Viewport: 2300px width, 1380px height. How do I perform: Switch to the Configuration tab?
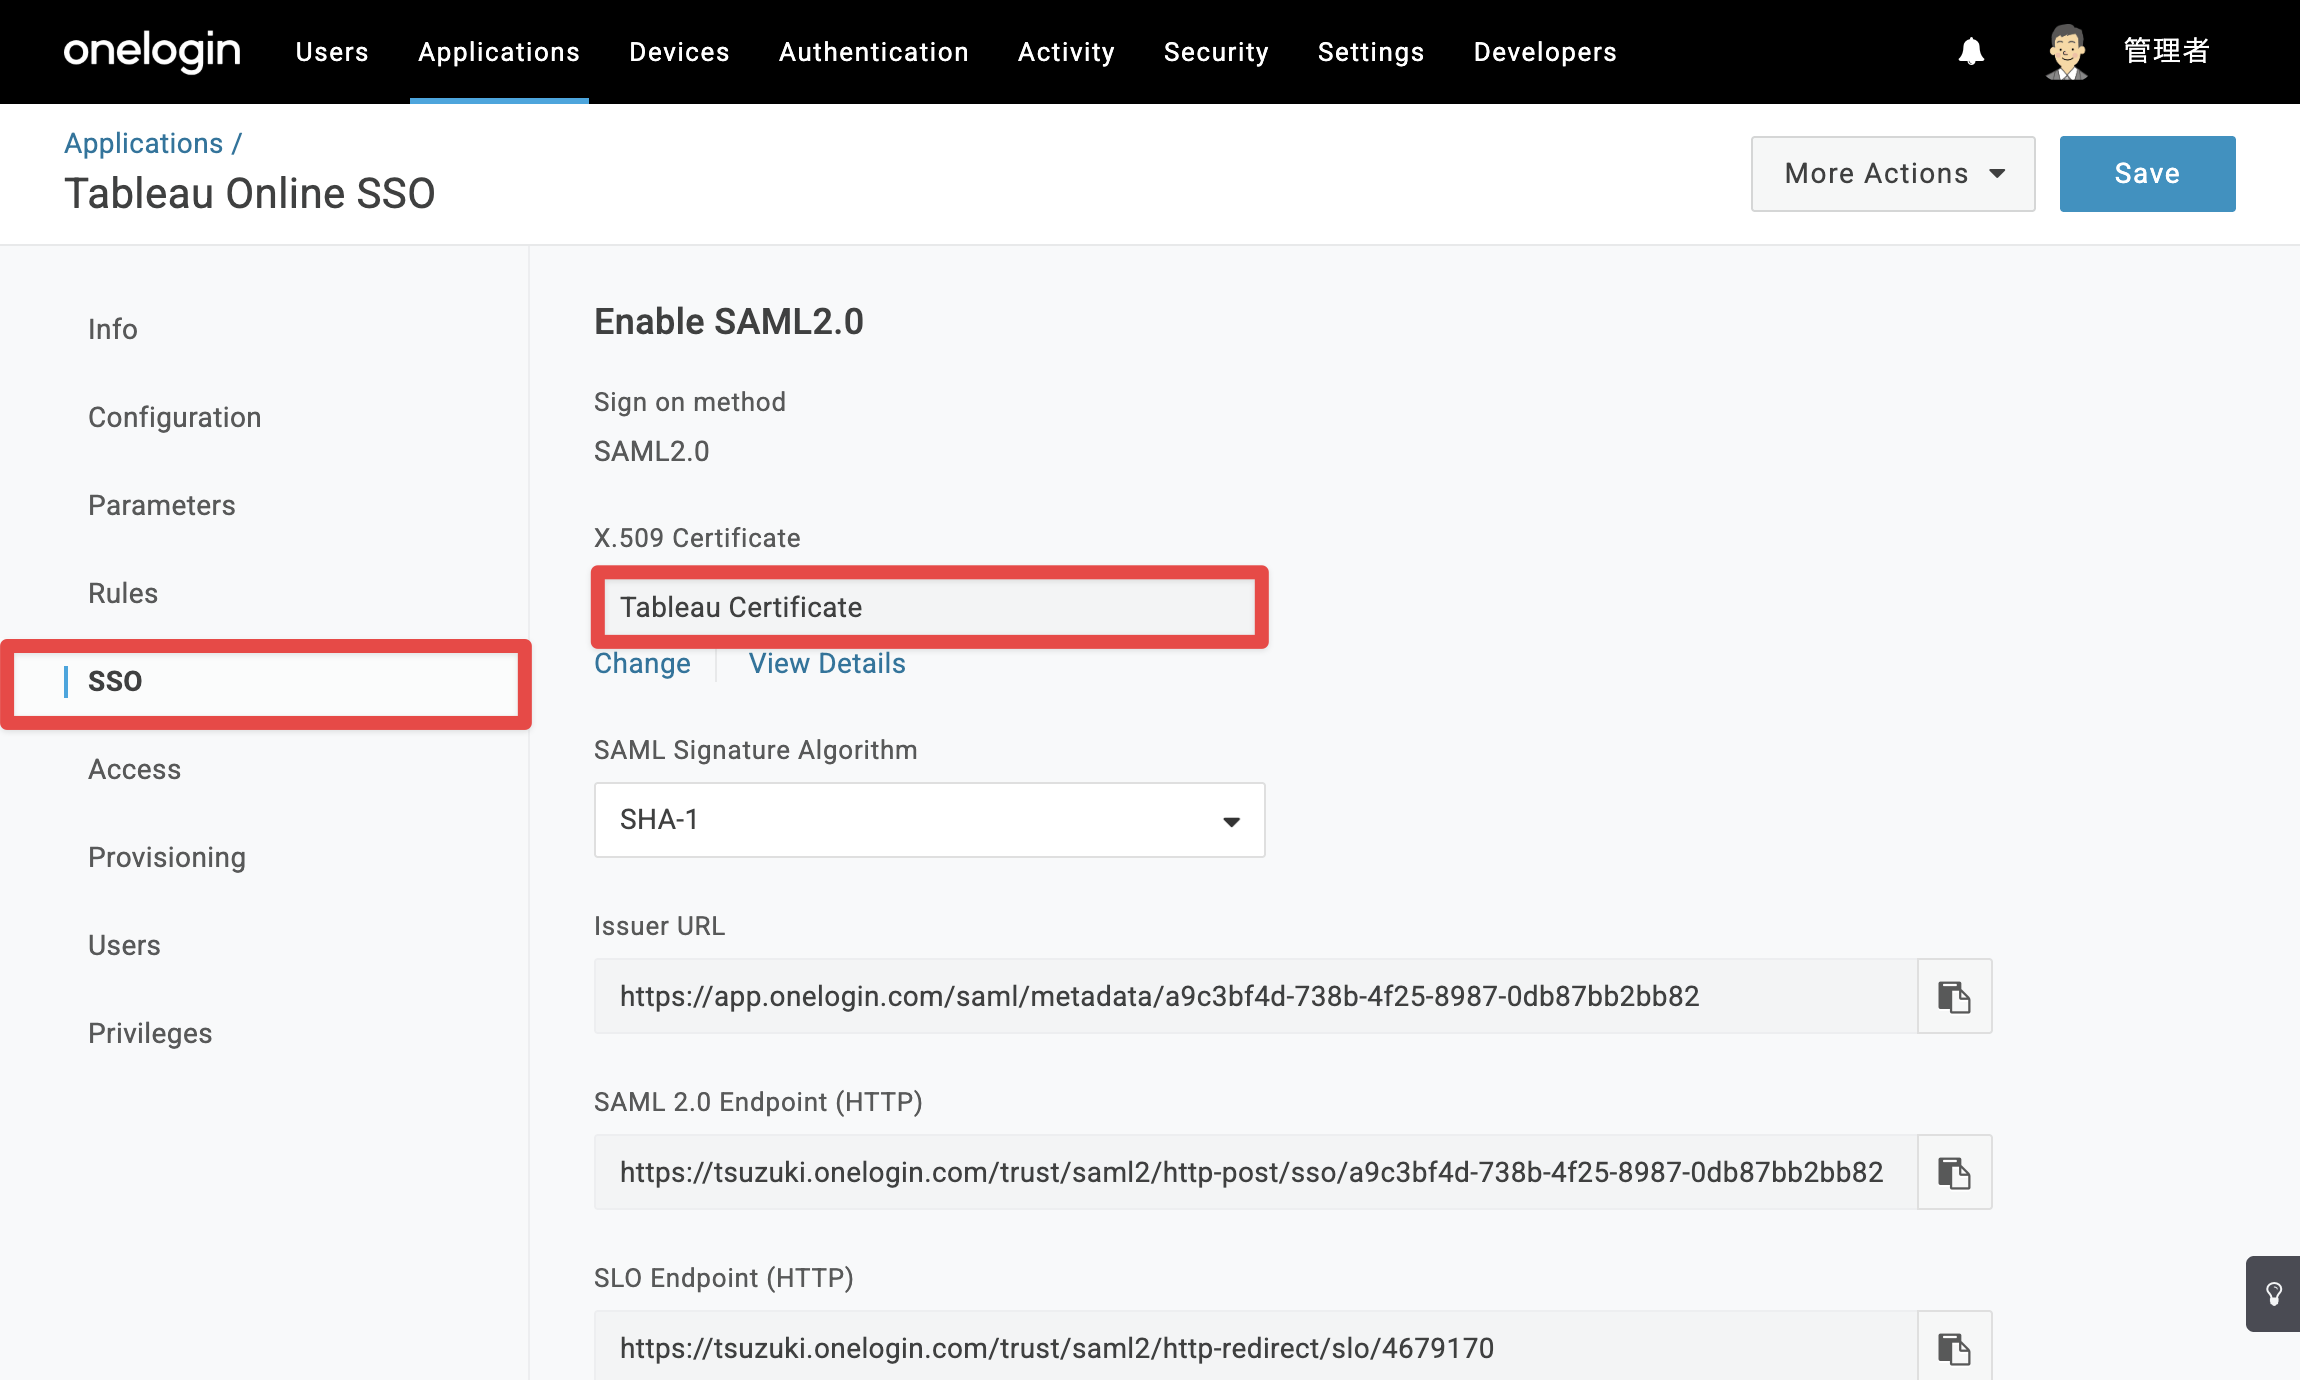pos(175,417)
